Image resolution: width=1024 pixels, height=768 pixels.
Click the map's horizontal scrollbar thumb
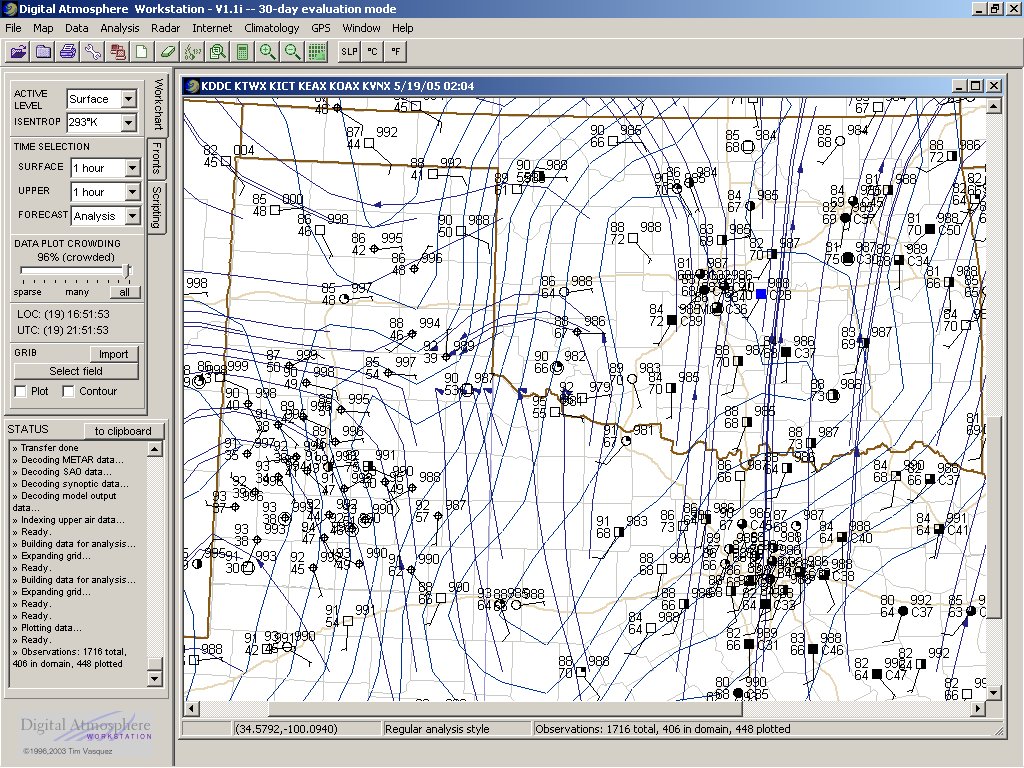pyautogui.click(x=505, y=708)
